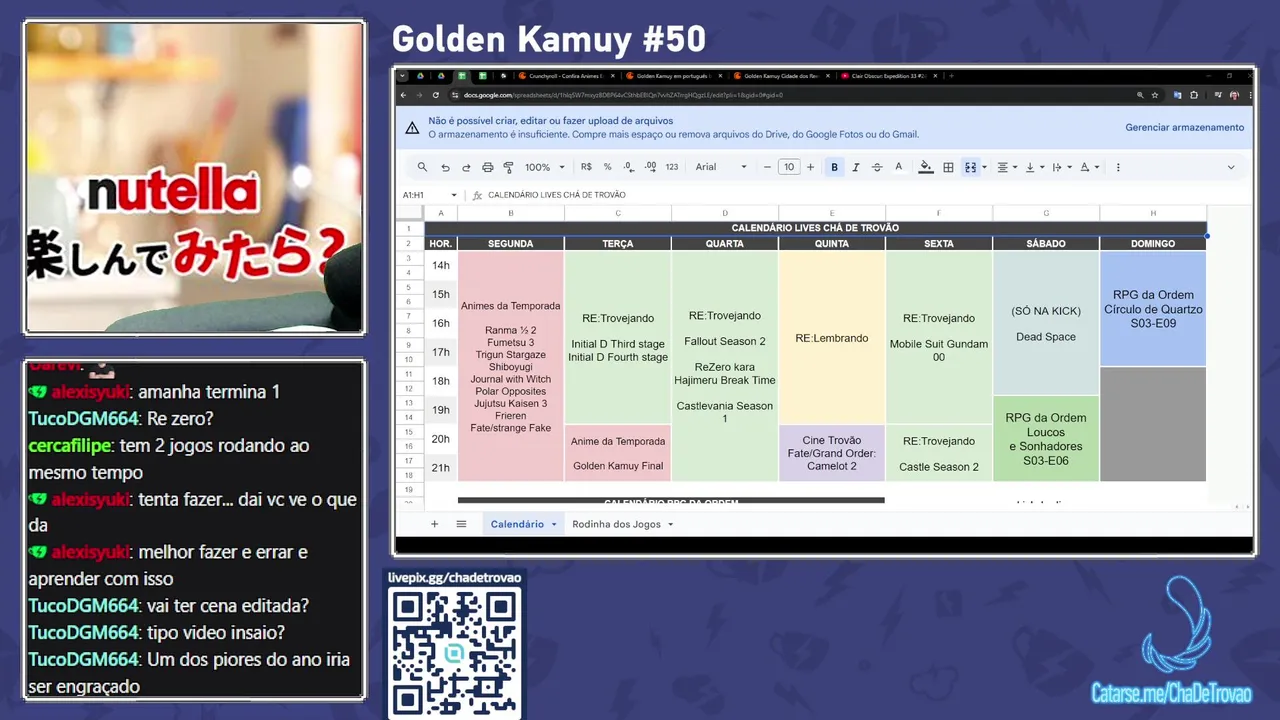Select RPG da Ordem Círculo de Quartzo cell
1280x720 pixels.
[1153, 309]
